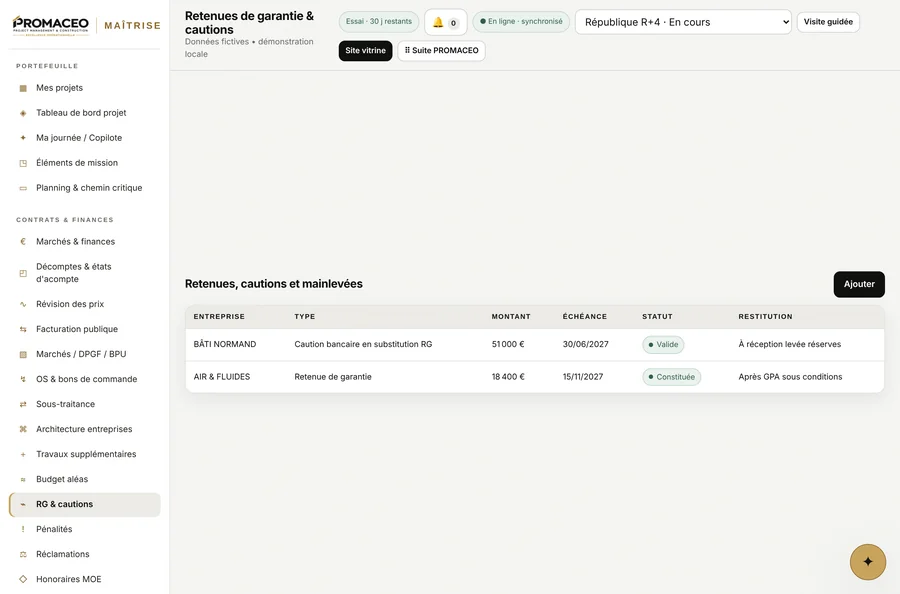Image resolution: width=900 pixels, height=594 pixels.
Task: Click the Constituée status badge
Action: pos(672,377)
